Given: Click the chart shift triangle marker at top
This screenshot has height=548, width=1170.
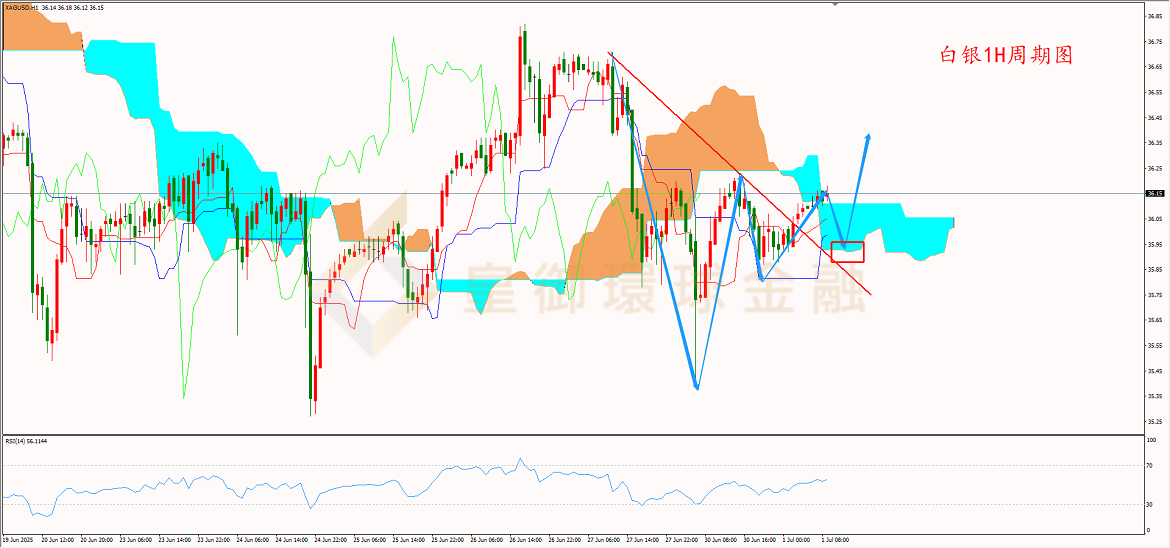Looking at the screenshot, I should (x=835, y=3).
